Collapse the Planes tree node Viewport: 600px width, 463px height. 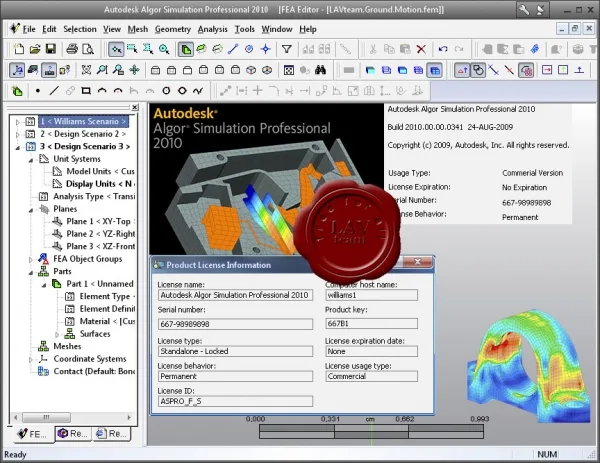tap(31, 210)
